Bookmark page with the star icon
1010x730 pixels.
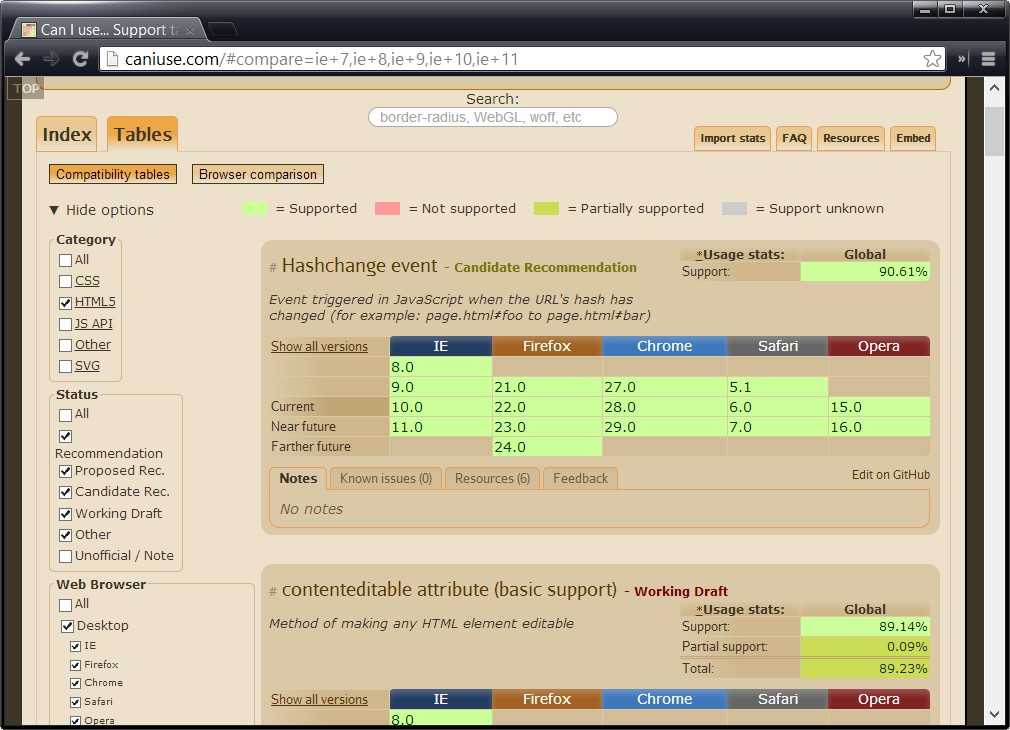[932, 59]
